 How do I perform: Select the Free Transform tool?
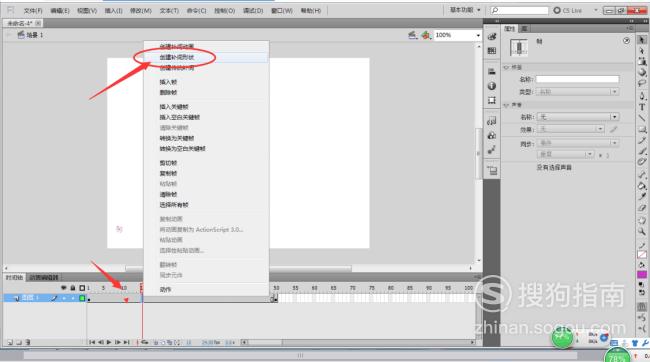pyautogui.click(x=642, y=61)
